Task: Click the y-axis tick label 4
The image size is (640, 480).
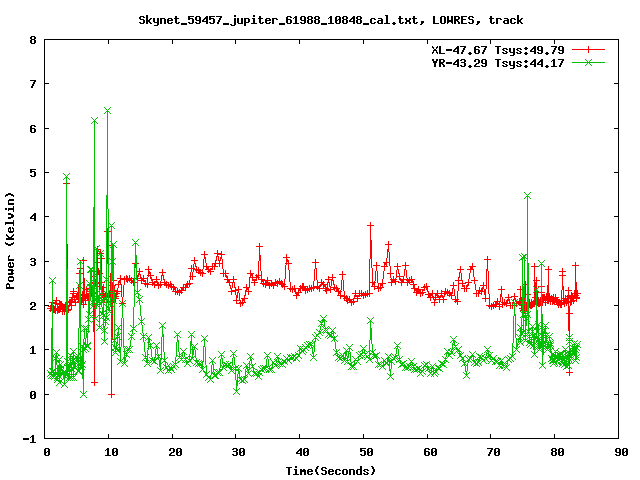Action: [x=33, y=218]
